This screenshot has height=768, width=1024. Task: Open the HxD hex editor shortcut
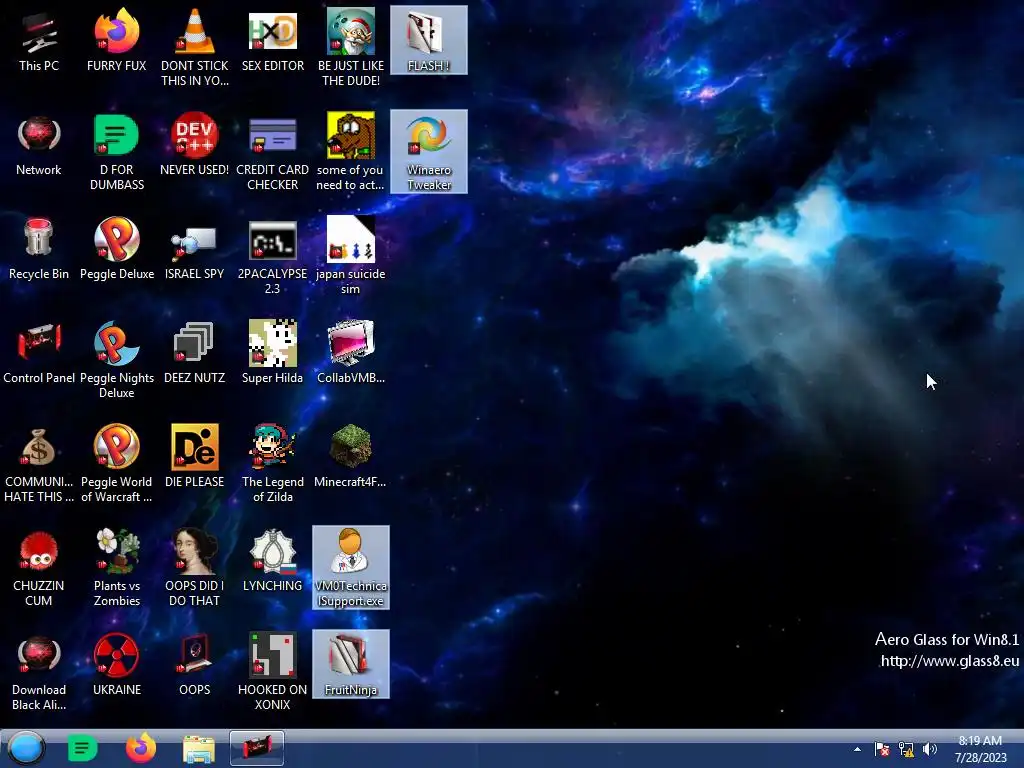pyautogui.click(x=272, y=40)
